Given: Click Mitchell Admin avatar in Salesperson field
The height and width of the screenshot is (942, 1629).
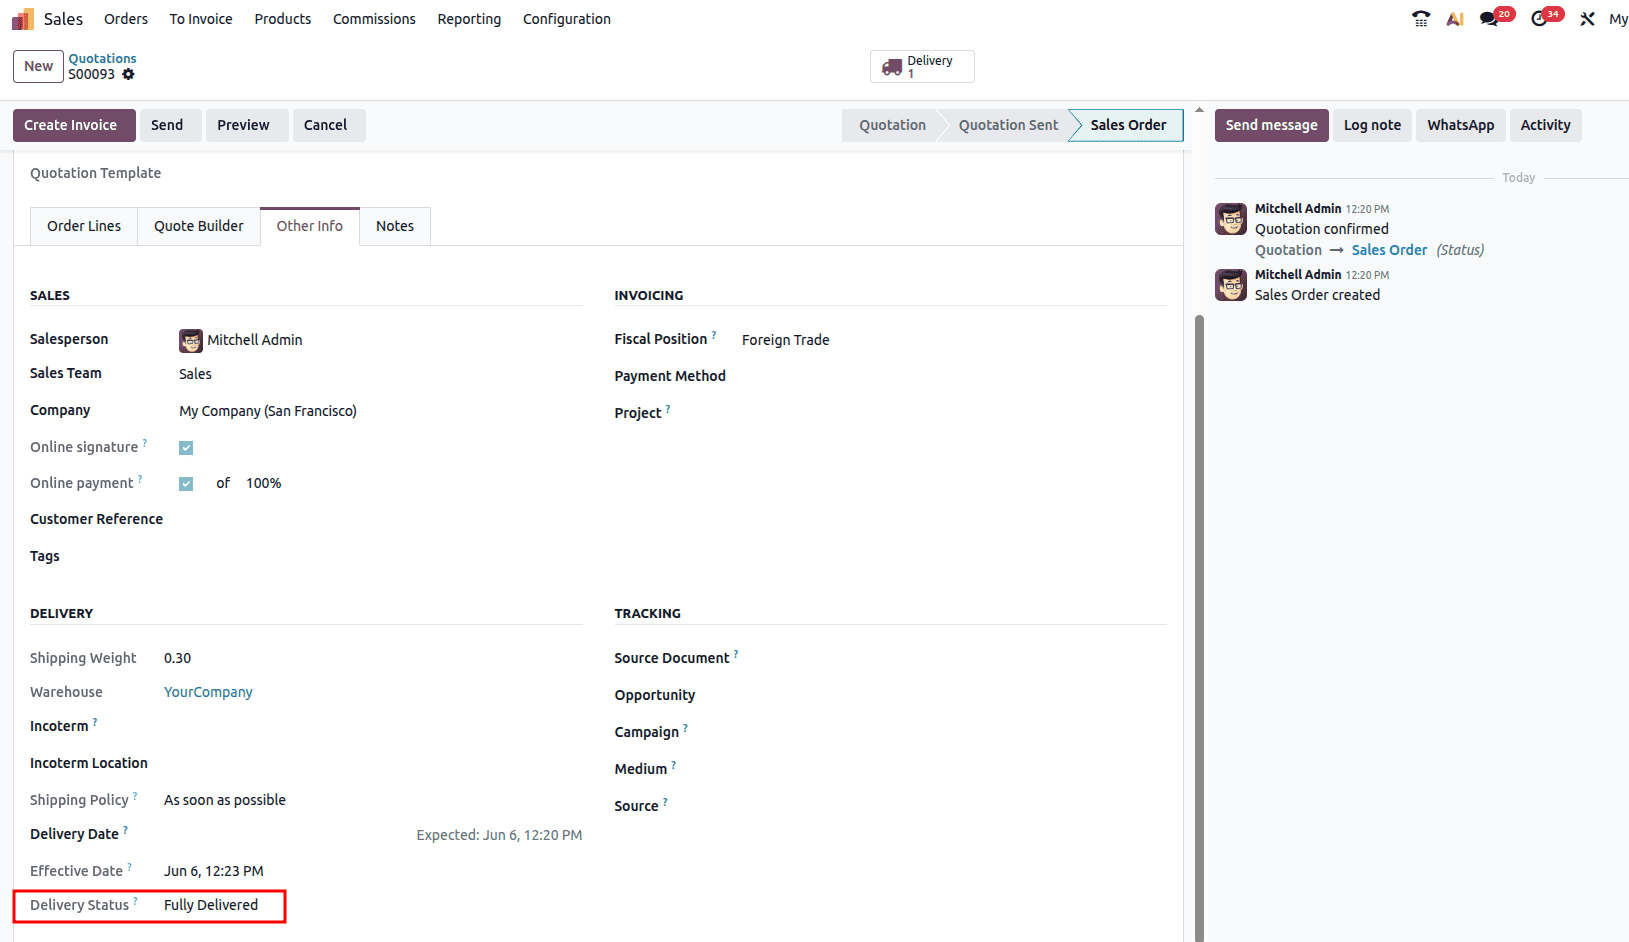Looking at the screenshot, I should (x=191, y=341).
